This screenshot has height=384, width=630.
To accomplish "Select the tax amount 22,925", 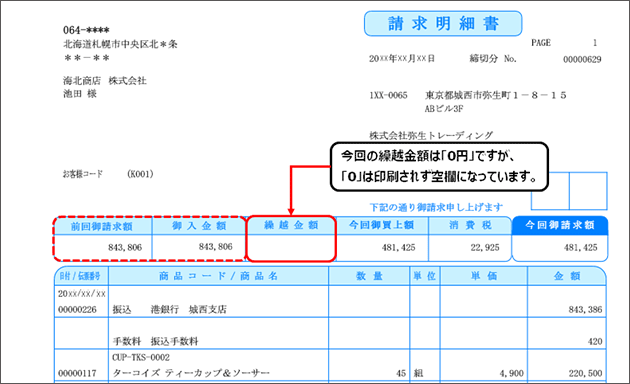I will tap(485, 247).
